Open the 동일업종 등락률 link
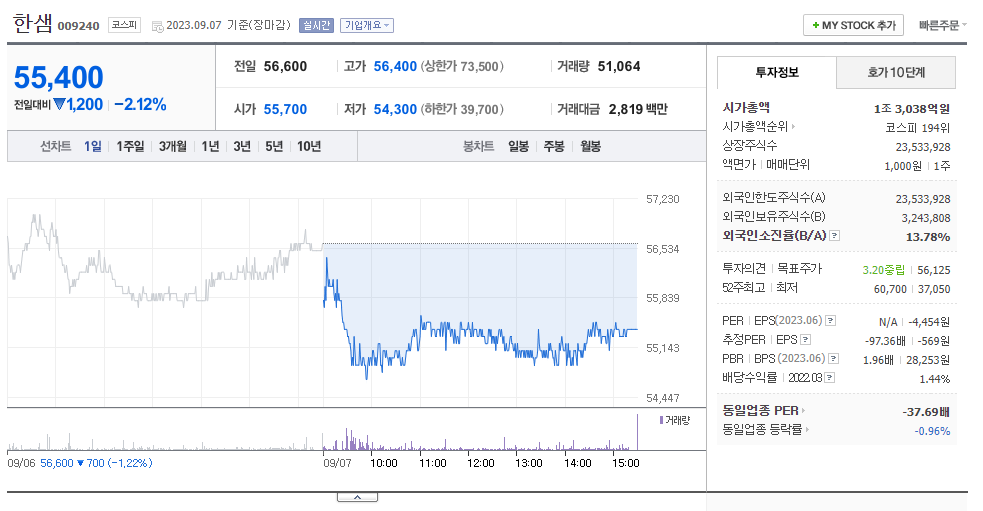This screenshot has width=983, height=511. (762, 429)
